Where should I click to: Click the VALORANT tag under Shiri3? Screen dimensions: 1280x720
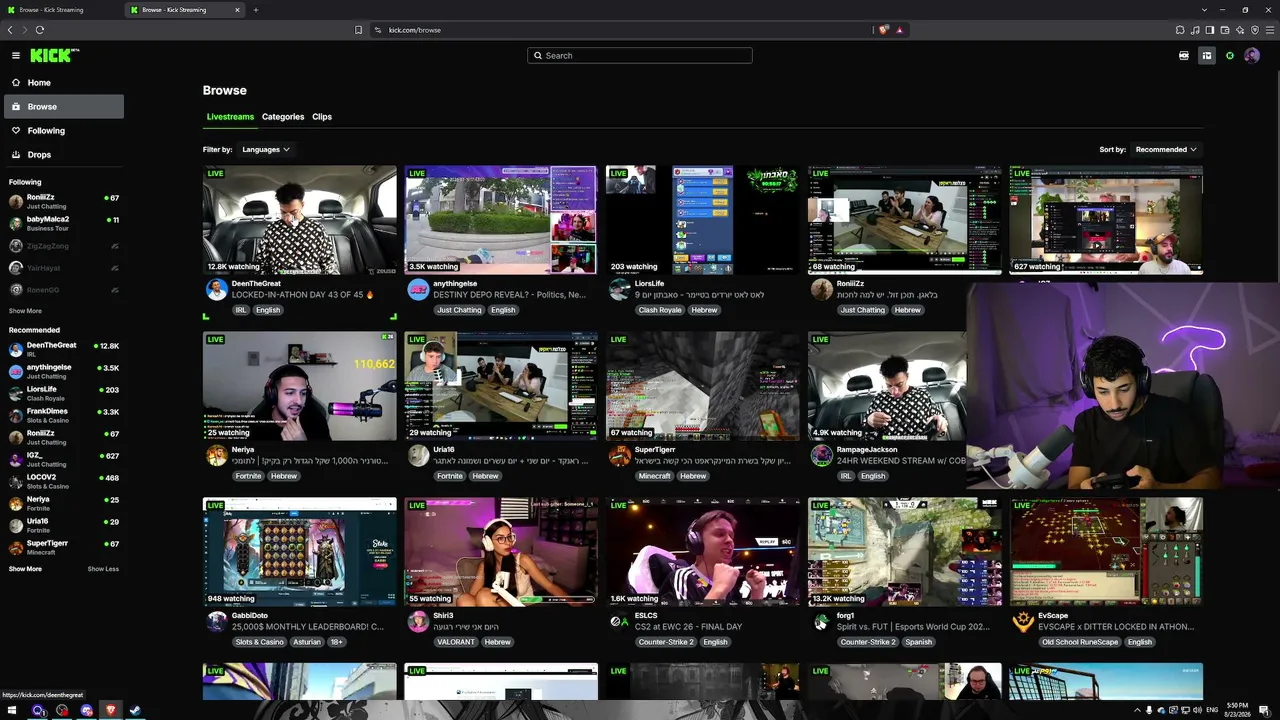(456, 642)
